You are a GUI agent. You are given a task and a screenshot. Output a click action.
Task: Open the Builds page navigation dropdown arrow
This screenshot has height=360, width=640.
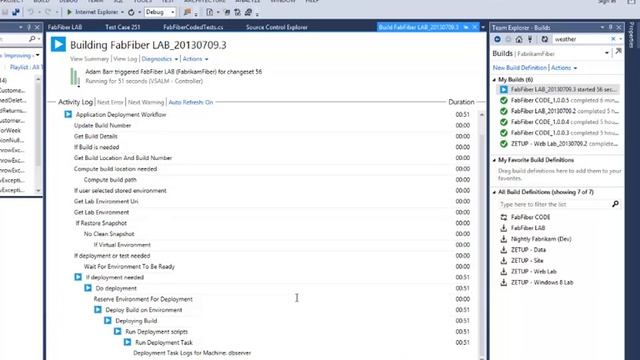[x=607, y=53]
